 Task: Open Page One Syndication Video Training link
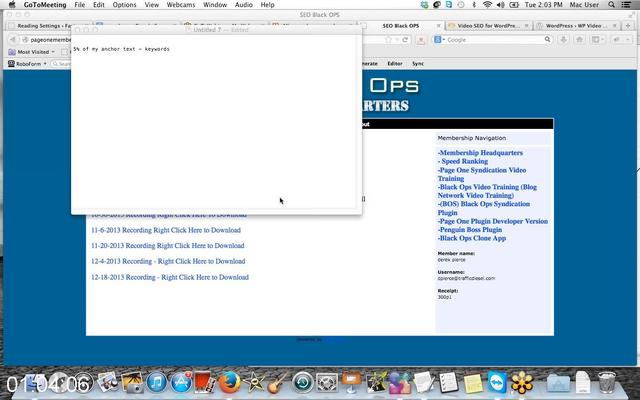482,174
